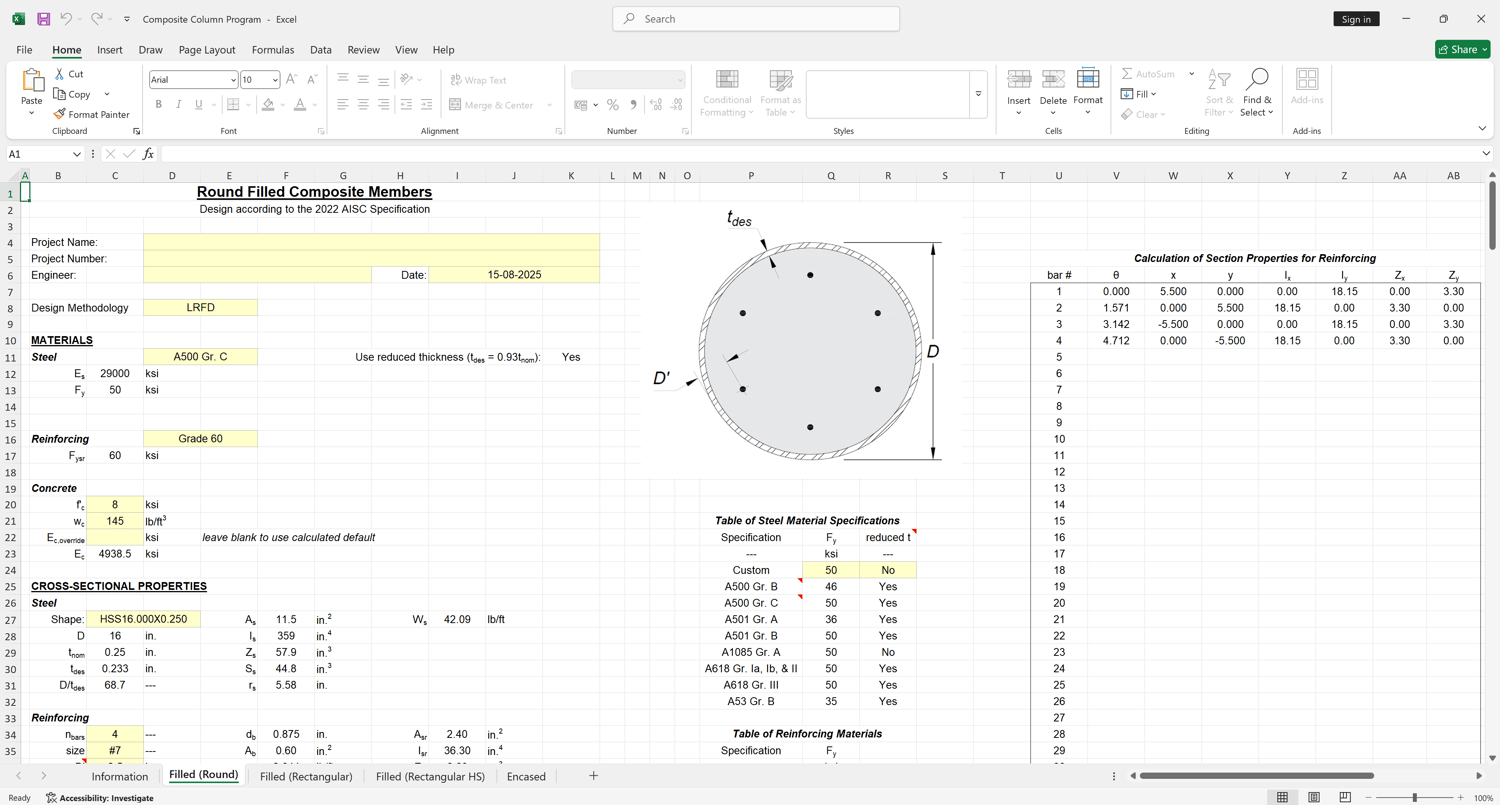This screenshot has height=805, width=1500.
Task: Apply the font color A
Action: [300, 105]
